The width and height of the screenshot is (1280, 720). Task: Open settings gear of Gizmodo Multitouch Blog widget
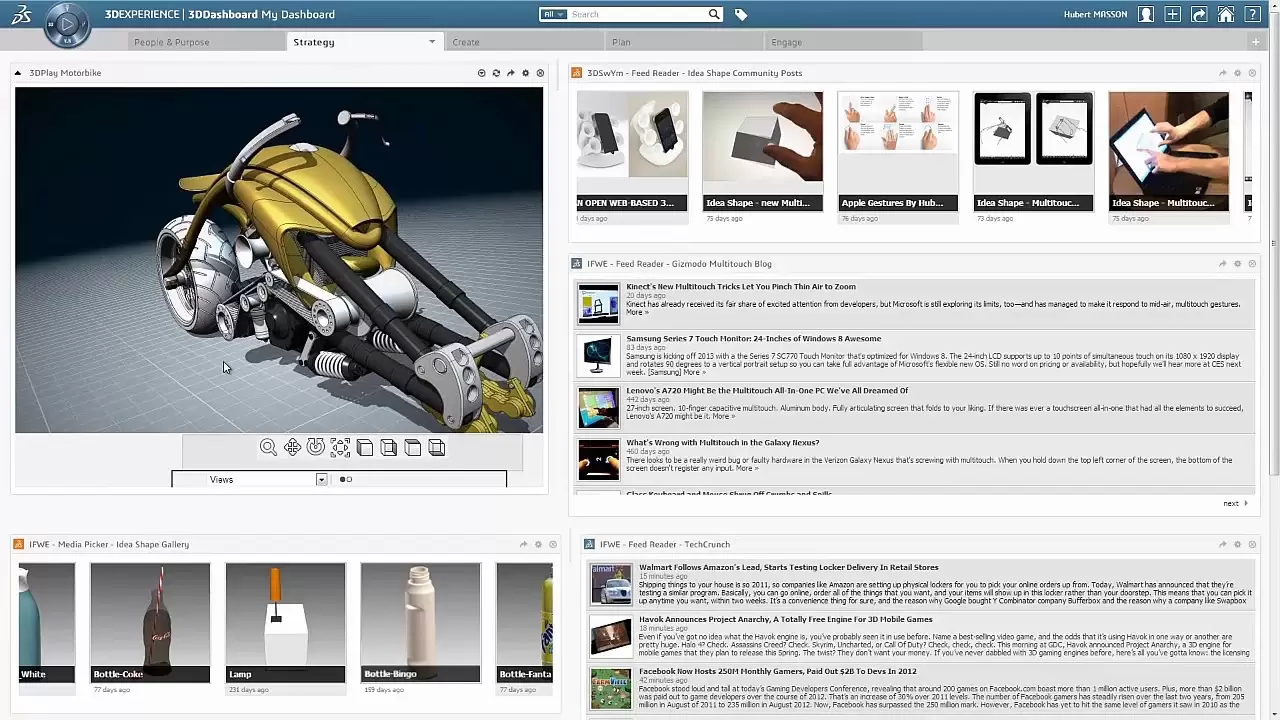tap(1237, 264)
